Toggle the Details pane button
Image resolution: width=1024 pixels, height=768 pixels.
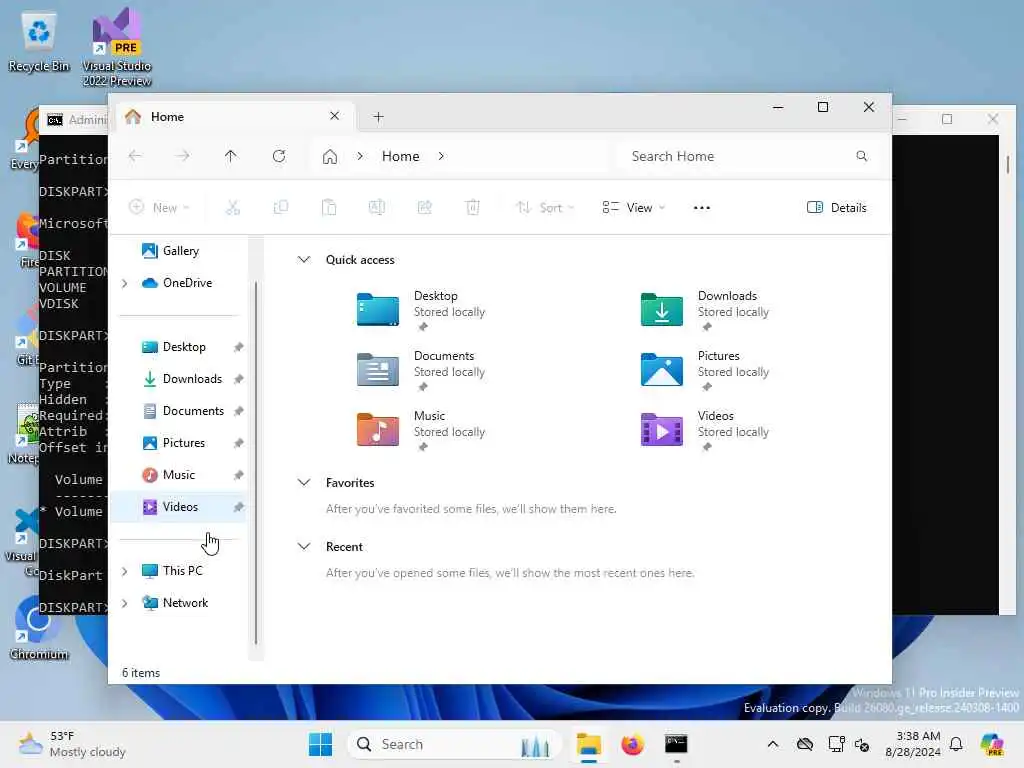click(837, 208)
